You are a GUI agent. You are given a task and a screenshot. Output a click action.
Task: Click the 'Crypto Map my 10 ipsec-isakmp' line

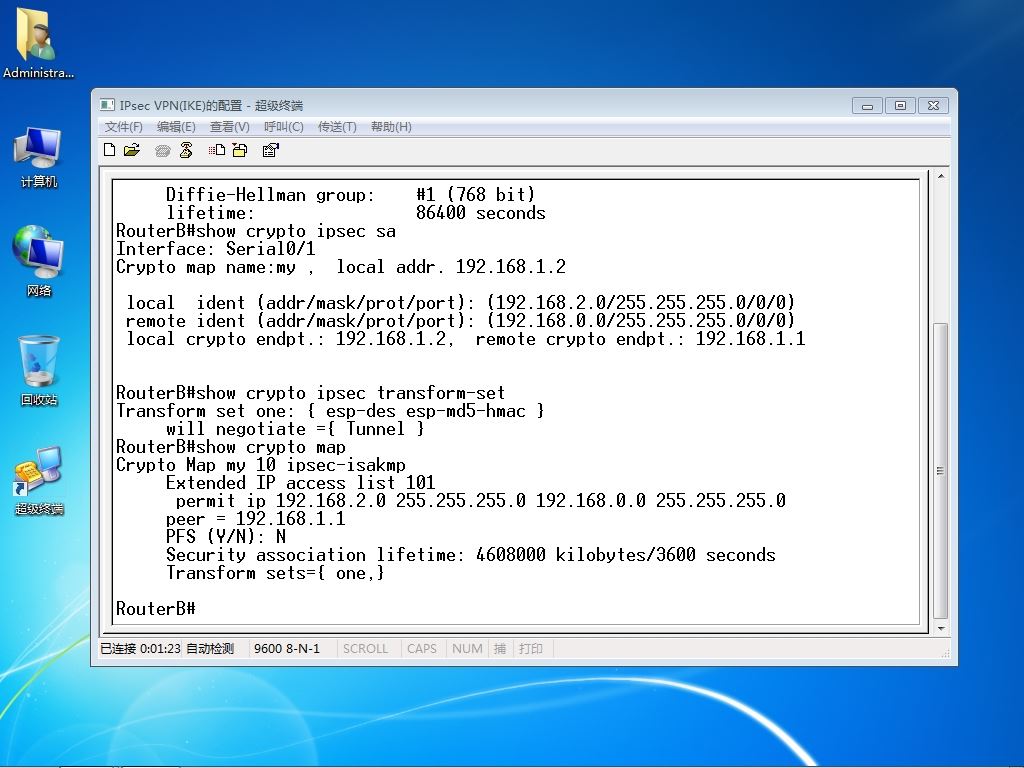tap(261, 465)
